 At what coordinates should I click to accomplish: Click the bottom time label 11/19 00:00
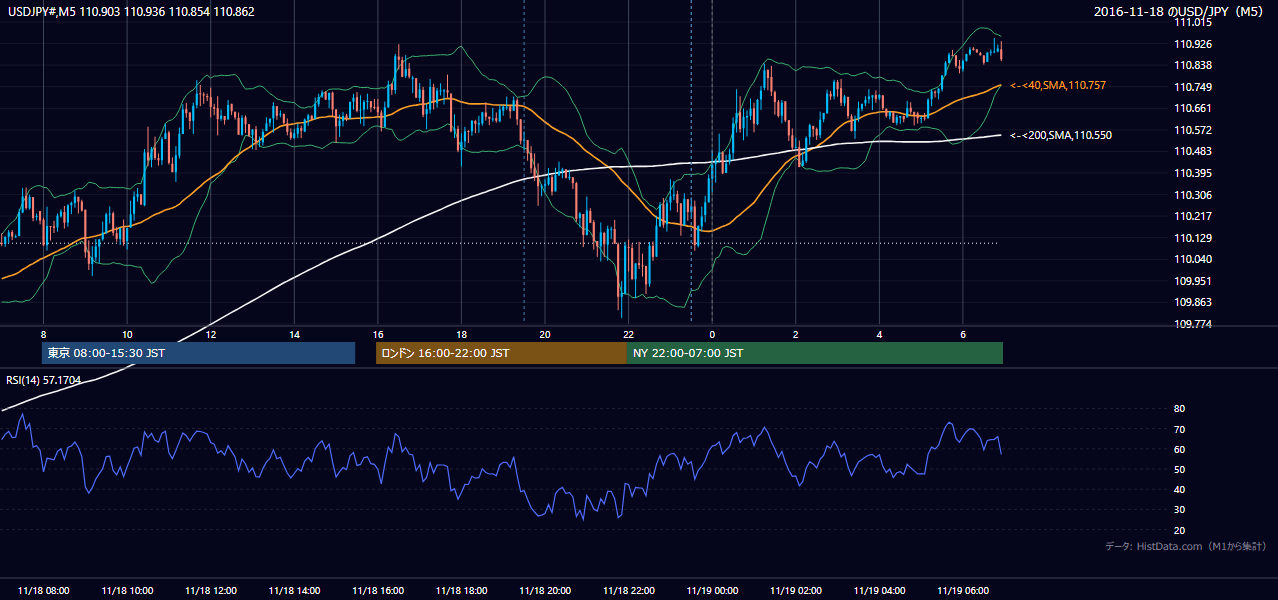click(x=712, y=591)
